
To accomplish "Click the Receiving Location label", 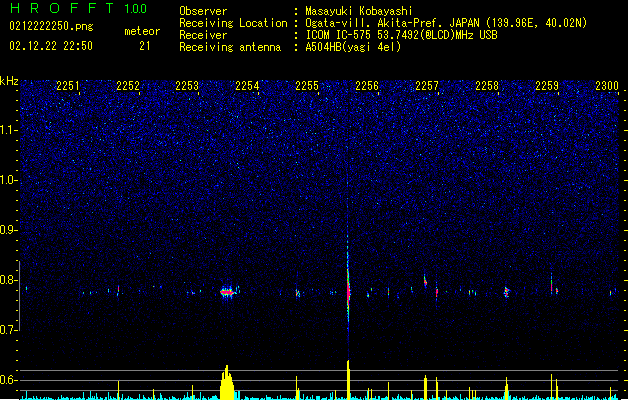I will [x=233, y=23].
